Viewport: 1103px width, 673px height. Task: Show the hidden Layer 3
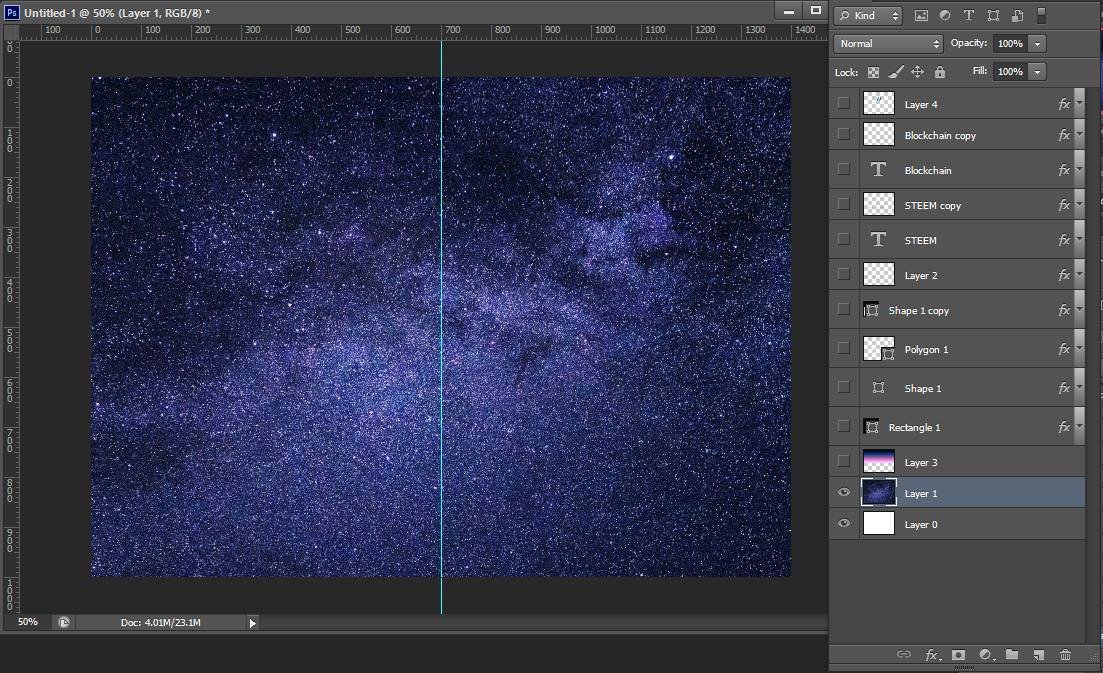coord(844,462)
